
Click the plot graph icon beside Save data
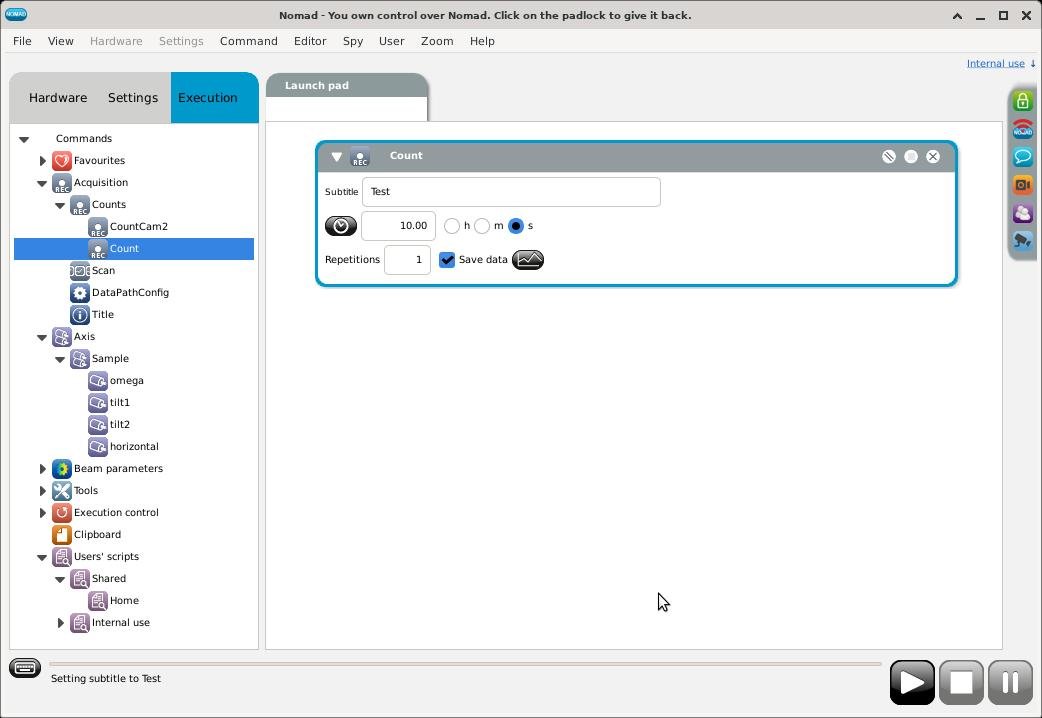click(x=528, y=260)
